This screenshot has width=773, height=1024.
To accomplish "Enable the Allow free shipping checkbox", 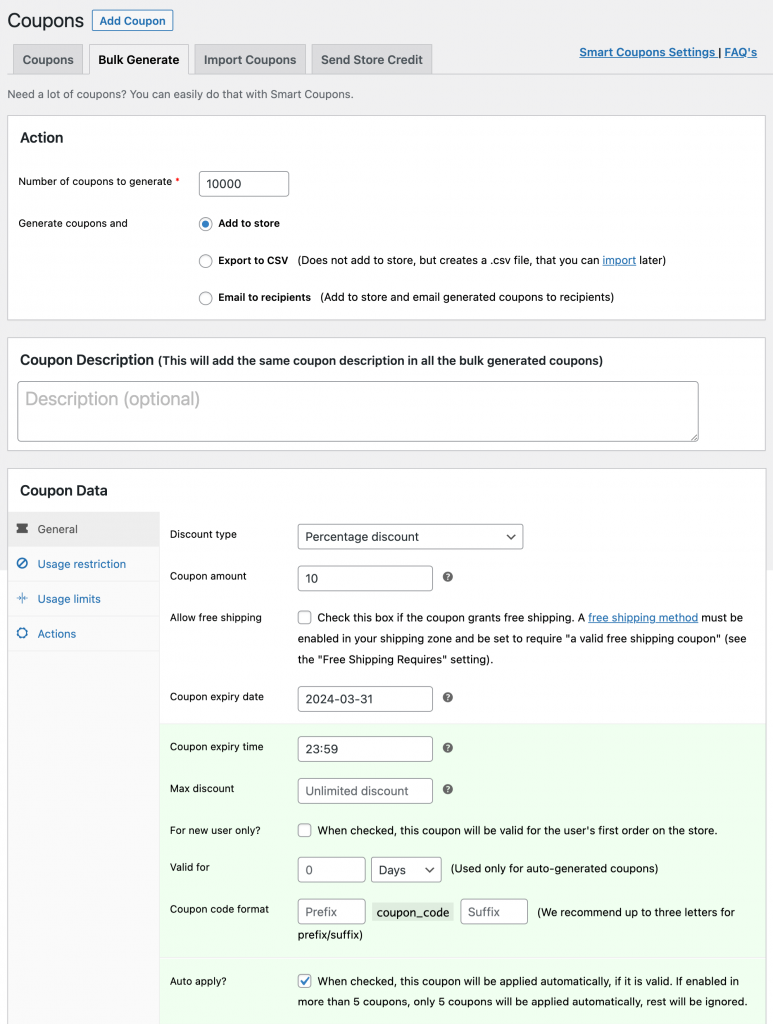I will tap(304, 617).
